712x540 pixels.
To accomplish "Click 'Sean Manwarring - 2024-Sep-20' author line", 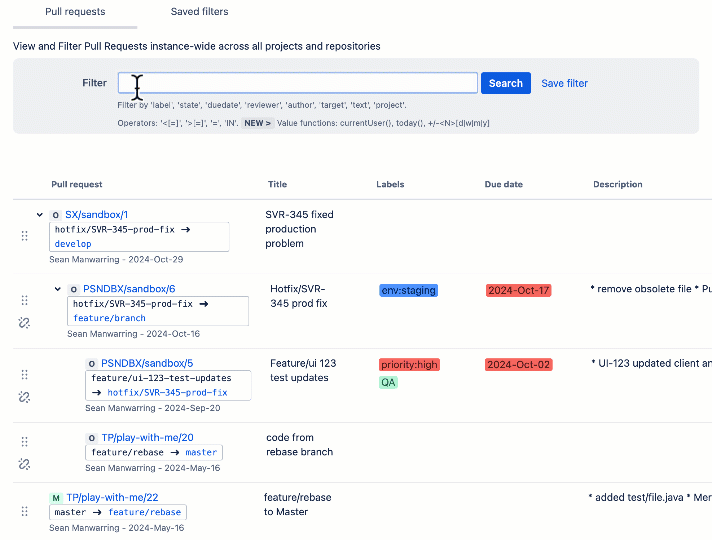I will click(153, 408).
